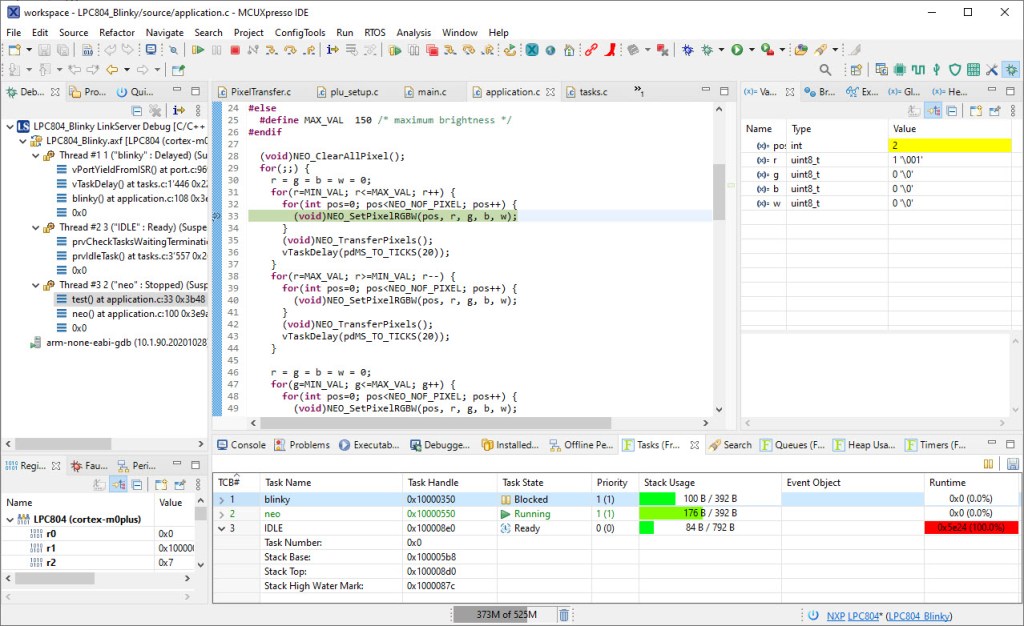Expand the blinky task row in task list

coord(222,499)
